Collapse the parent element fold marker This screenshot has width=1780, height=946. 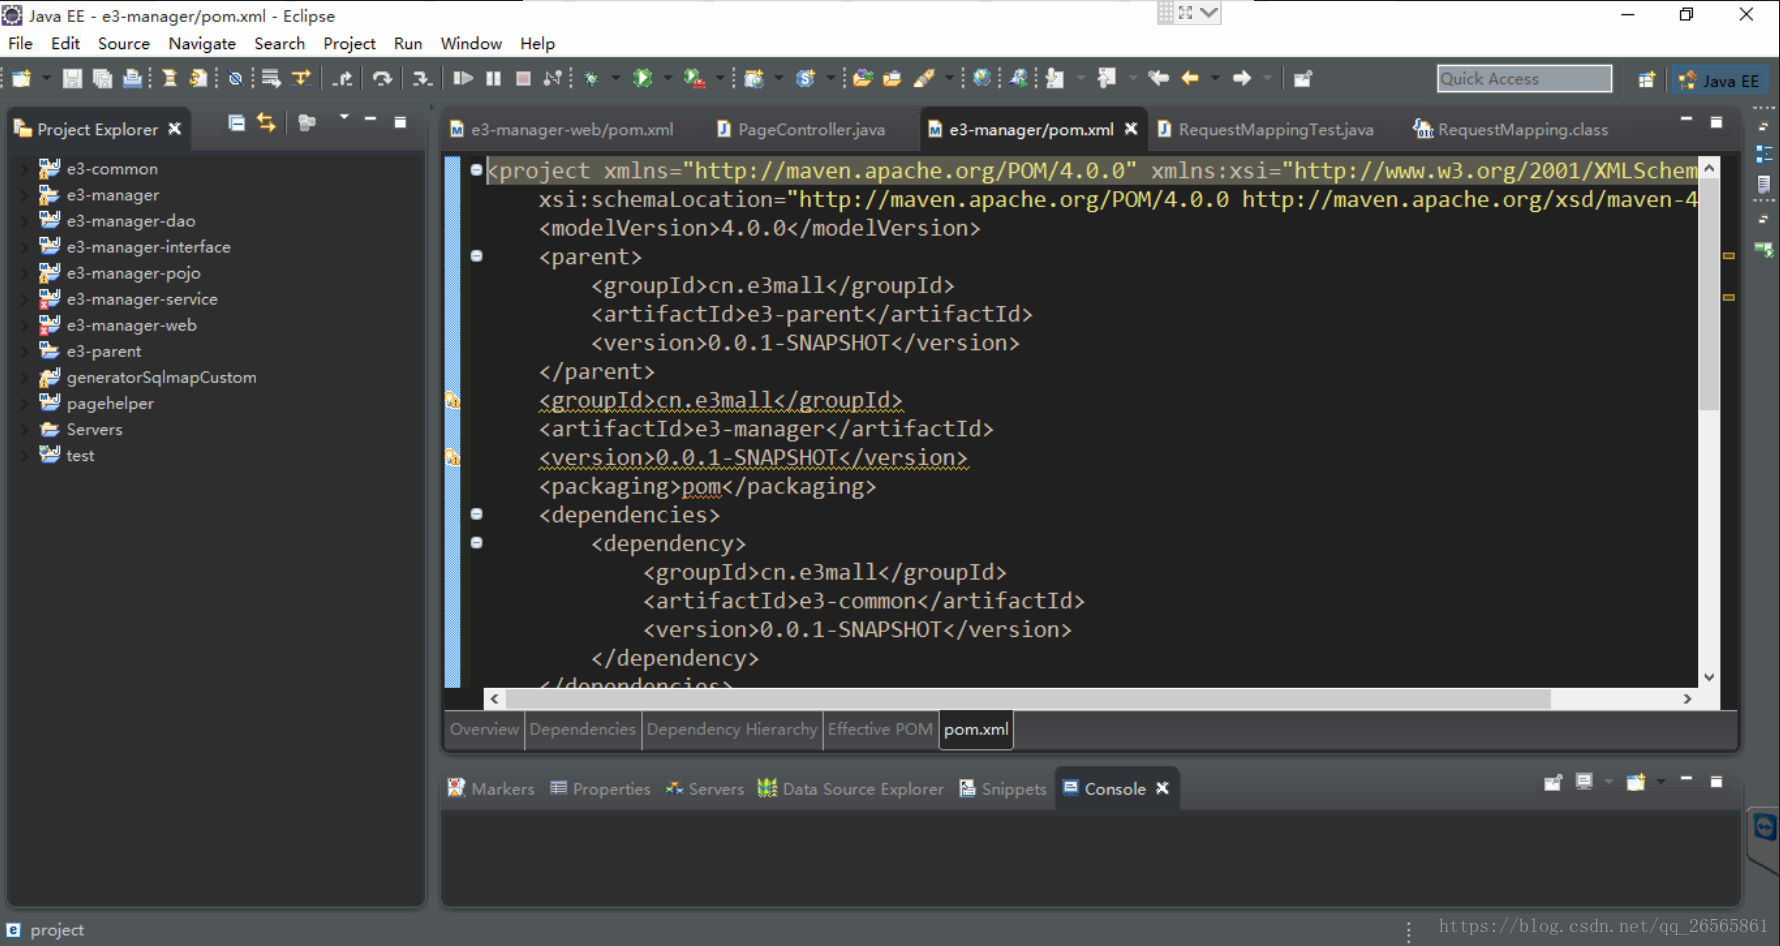pyautogui.click(x=477, y=256)
